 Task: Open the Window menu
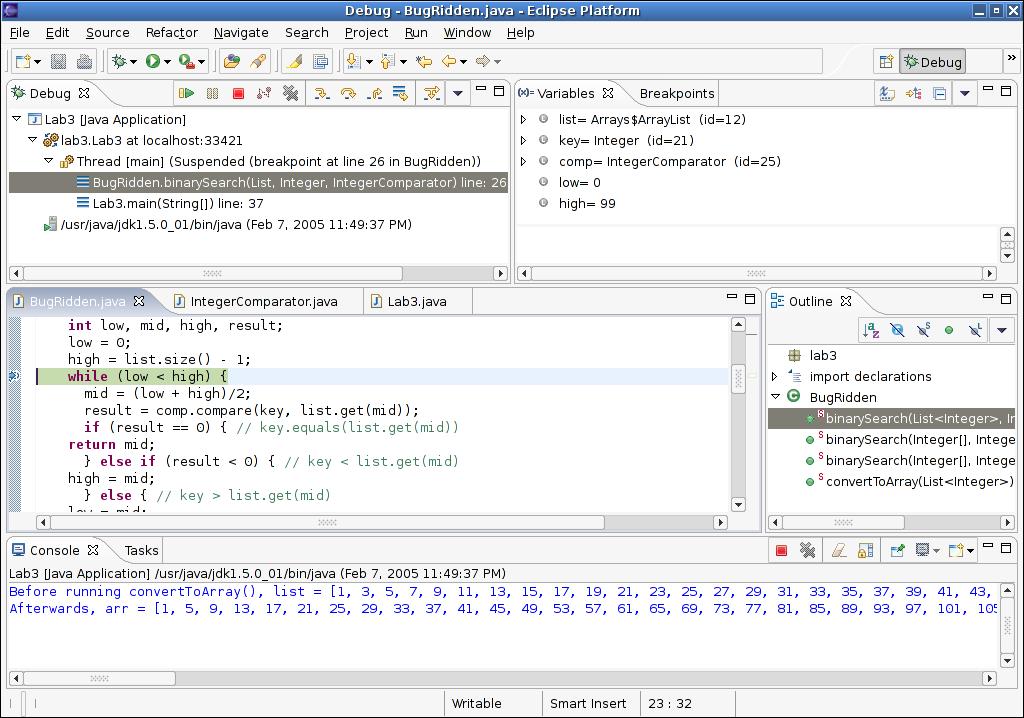click(x=467, y=33)
